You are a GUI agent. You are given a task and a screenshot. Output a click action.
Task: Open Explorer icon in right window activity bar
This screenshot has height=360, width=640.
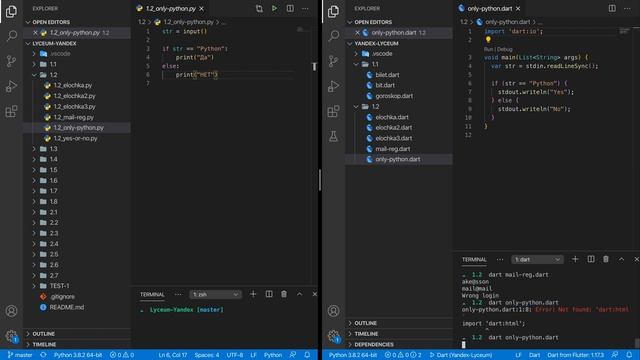(x=333, y=11)
